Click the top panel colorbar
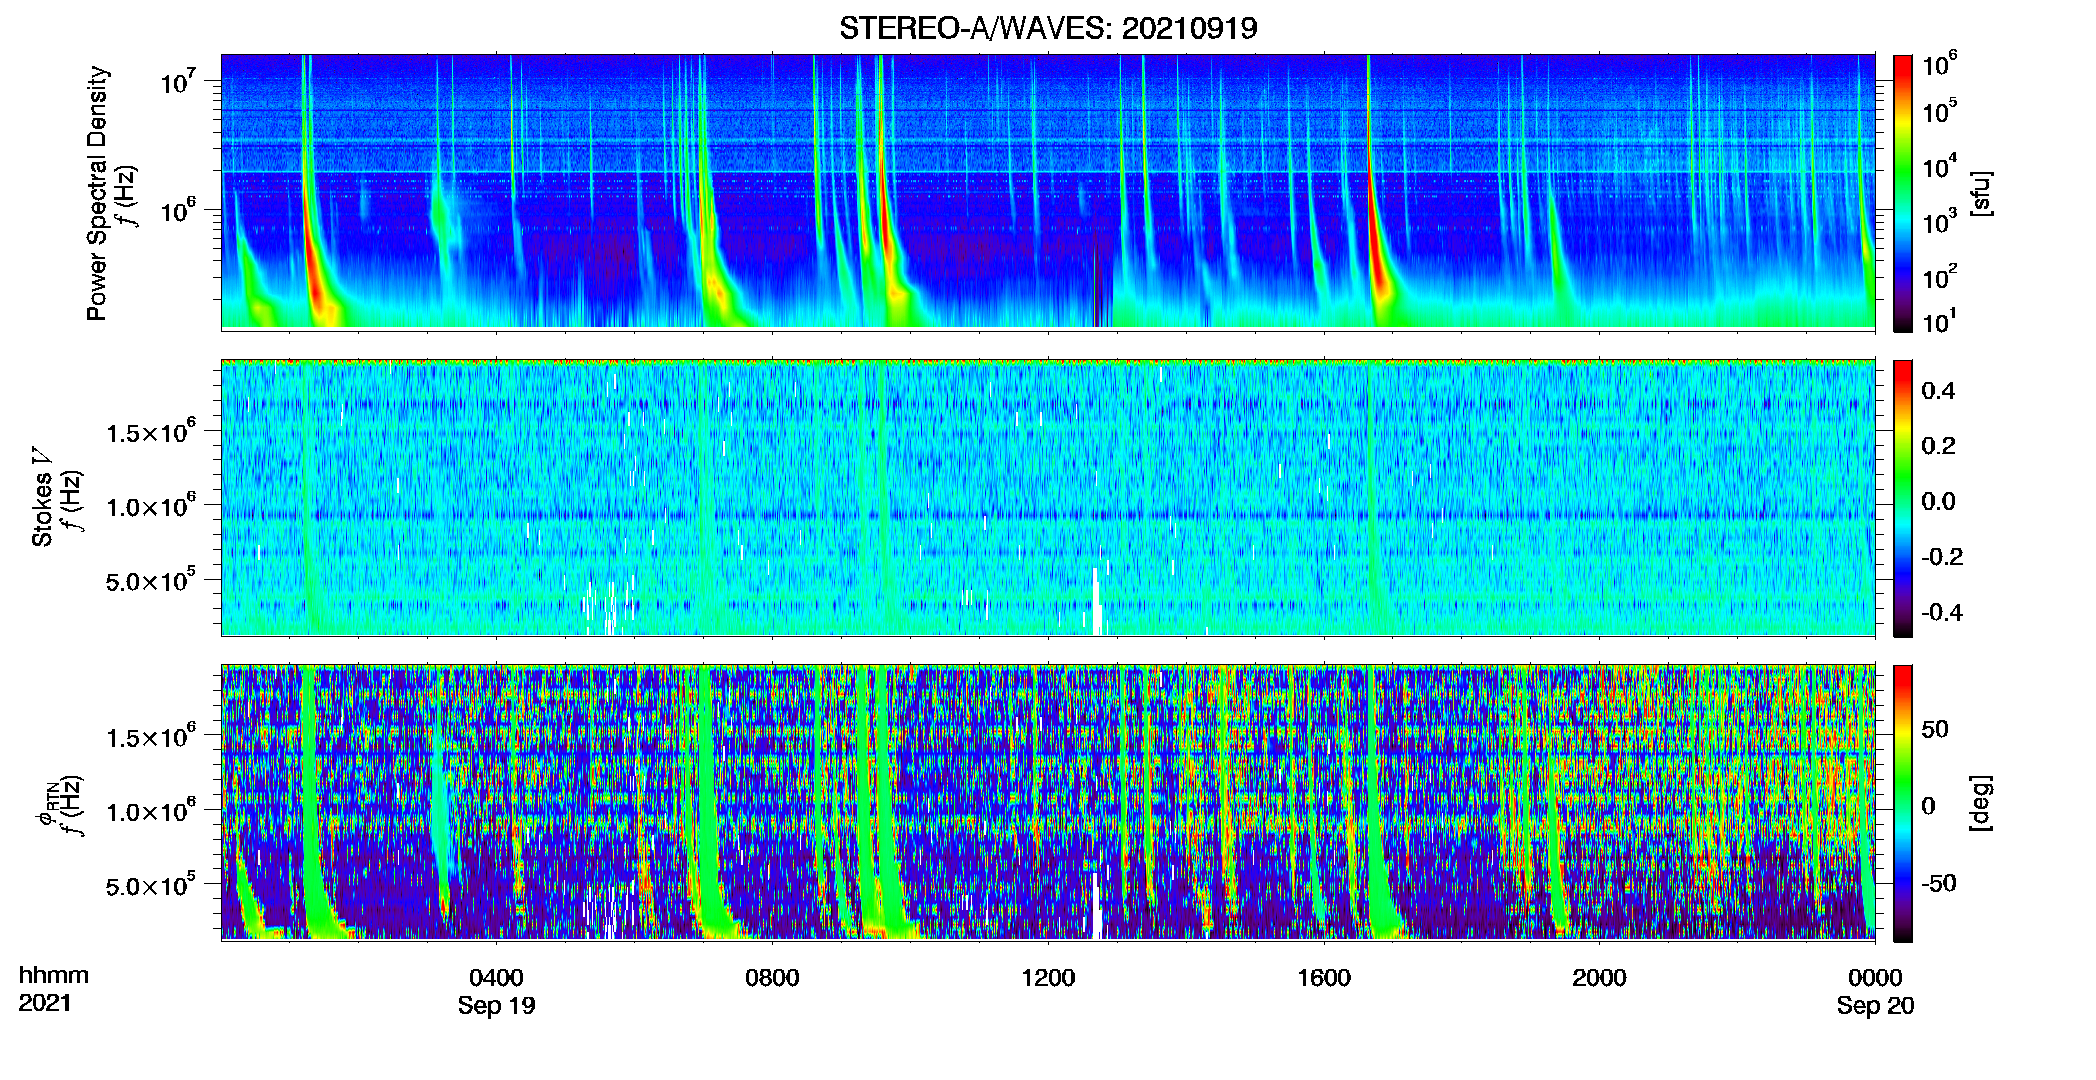The image size is (2096, 1080). (x=1903, y=193)
